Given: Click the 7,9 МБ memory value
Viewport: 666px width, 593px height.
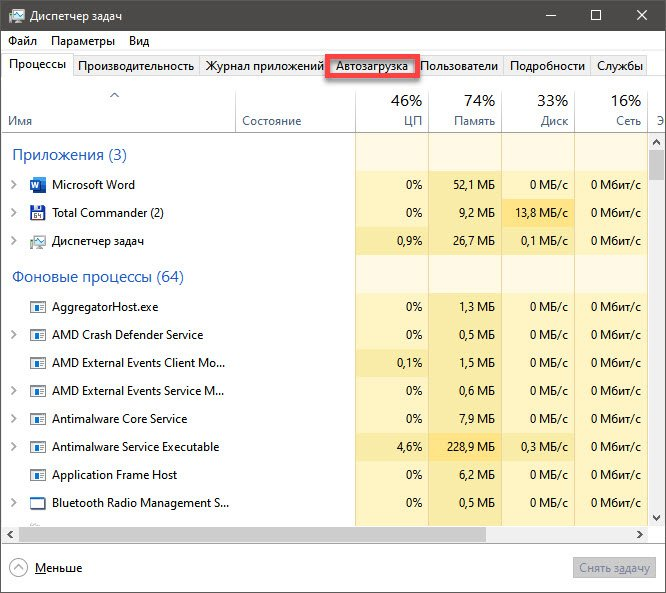Looking at the screenshot, I should tap(477, 419).
